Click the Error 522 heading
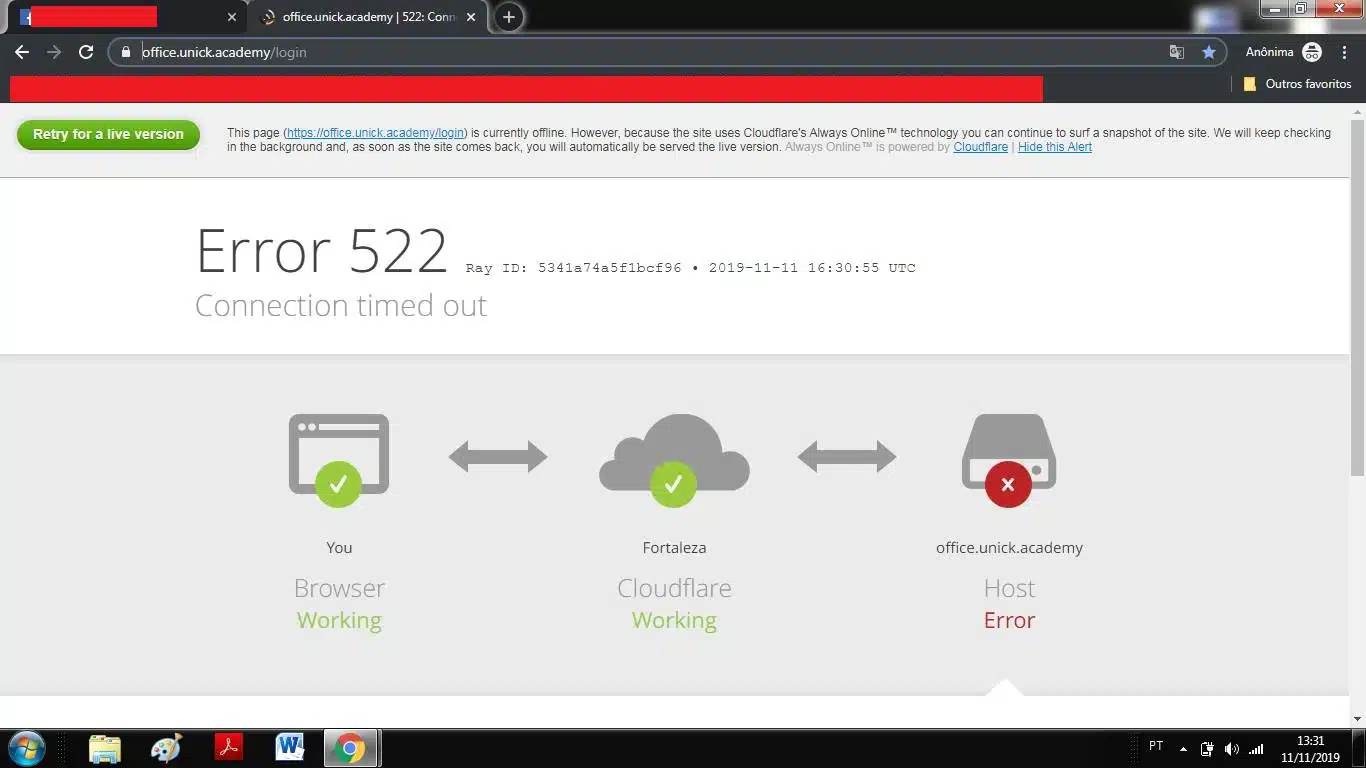The image size is (1366, 768). coord(321,251)
